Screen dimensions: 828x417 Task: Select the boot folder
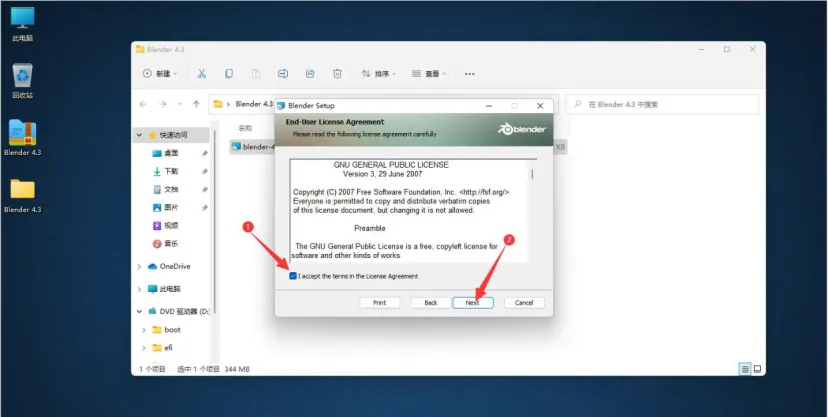pyautogui.click(x=166, y=330)
